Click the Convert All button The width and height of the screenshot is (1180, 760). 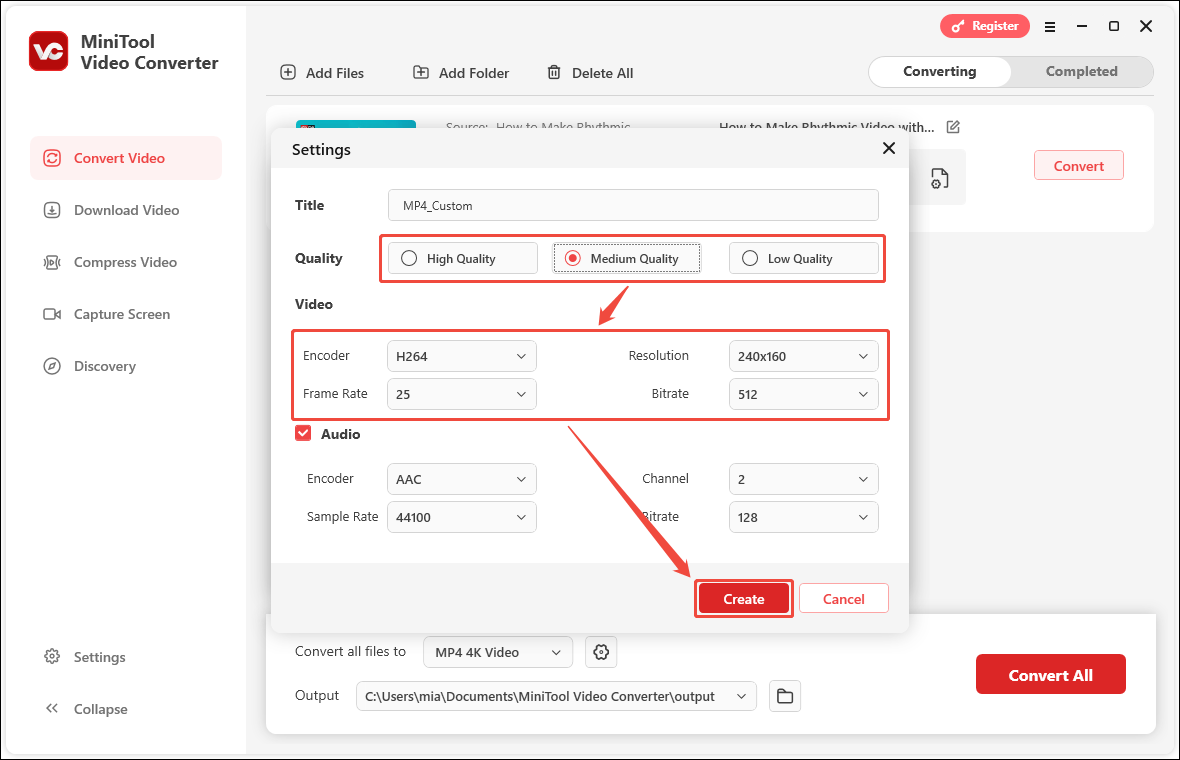point(1051,675)
